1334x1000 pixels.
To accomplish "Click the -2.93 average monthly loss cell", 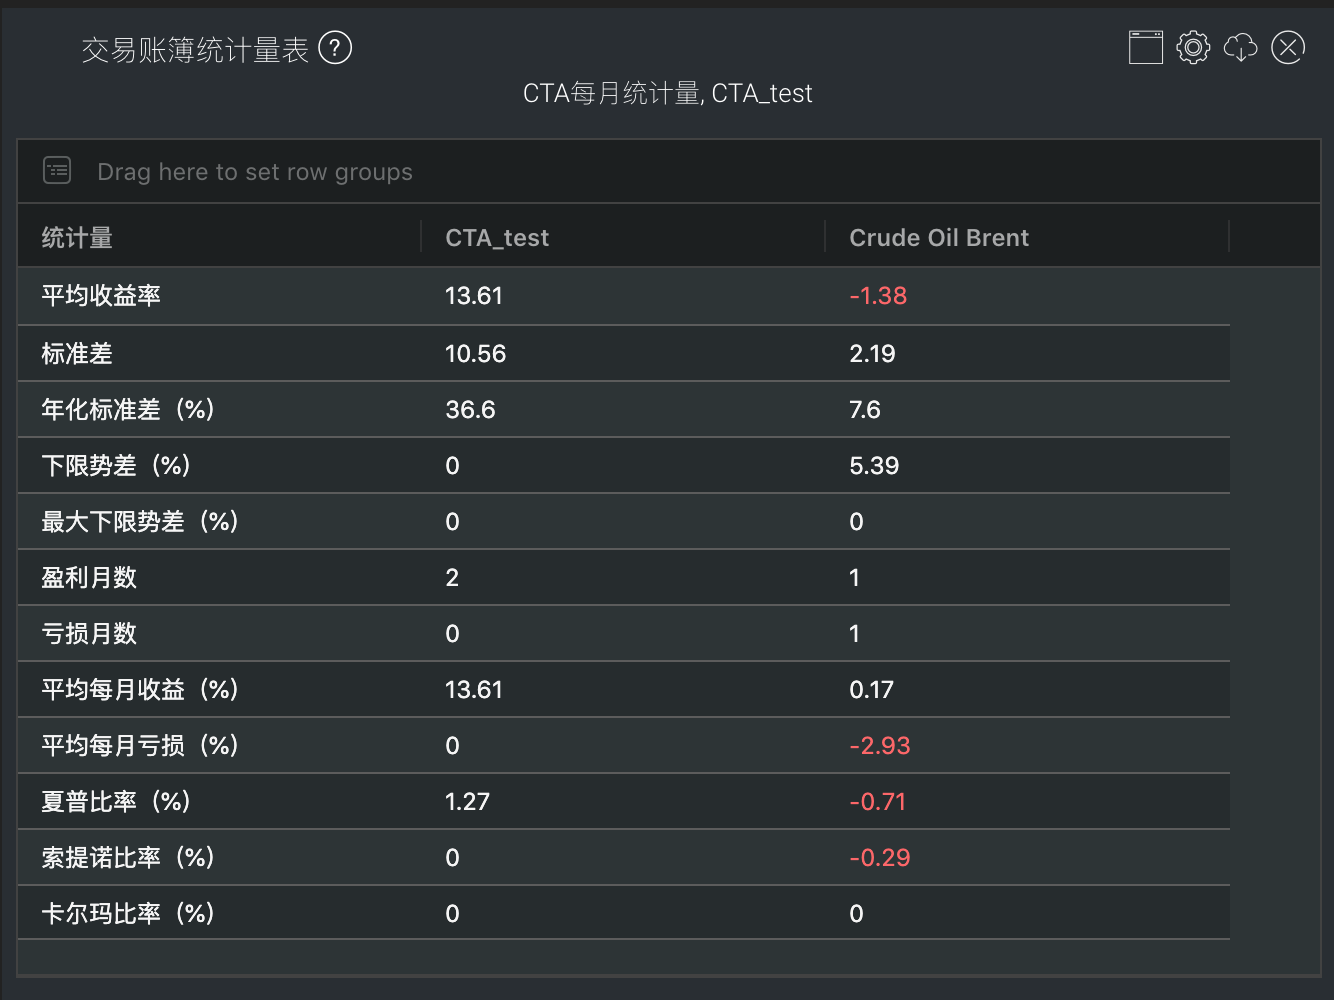I will 879,746.
